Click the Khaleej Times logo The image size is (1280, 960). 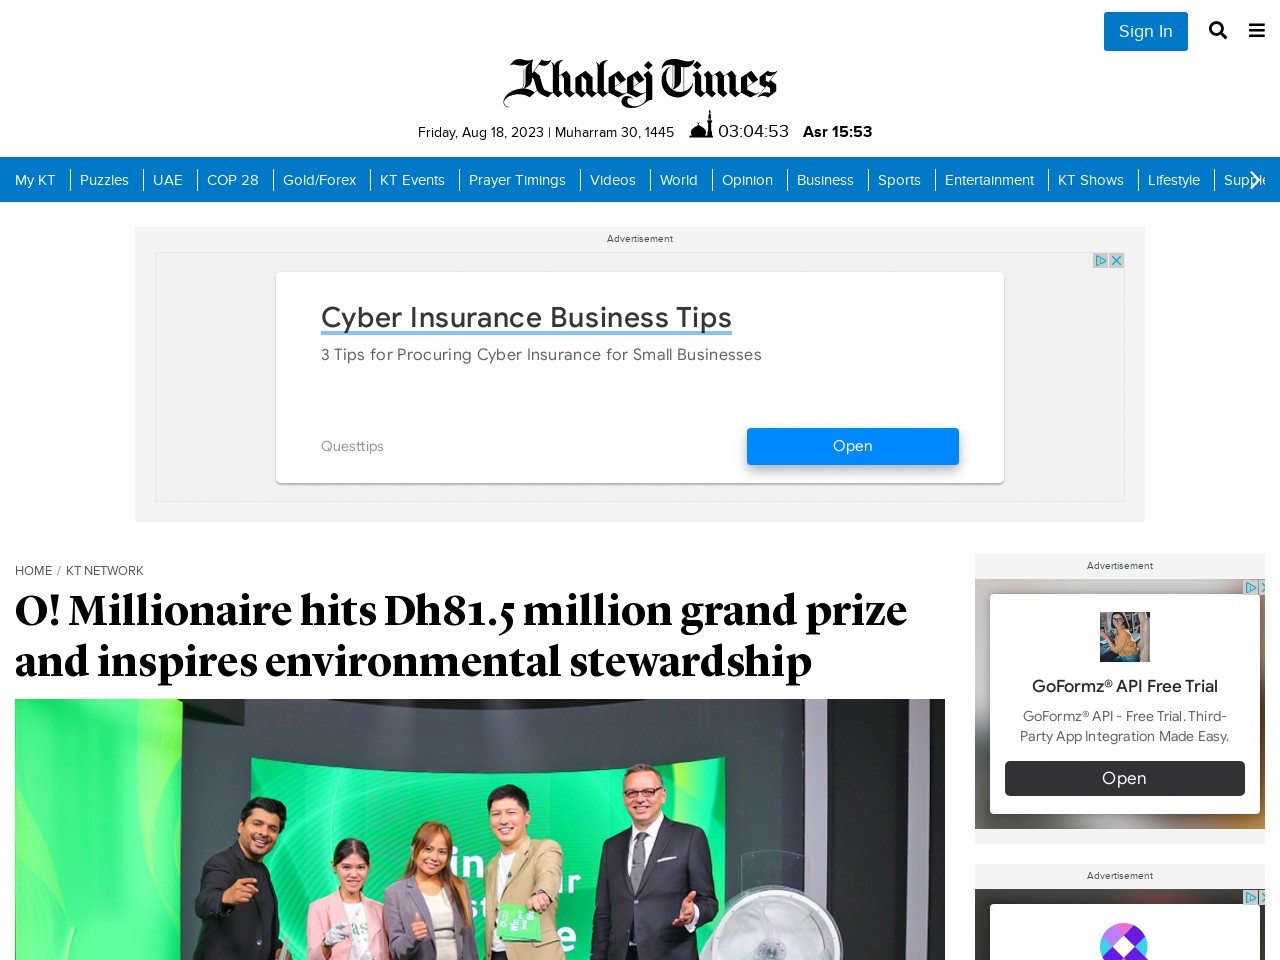coord(640,82)
